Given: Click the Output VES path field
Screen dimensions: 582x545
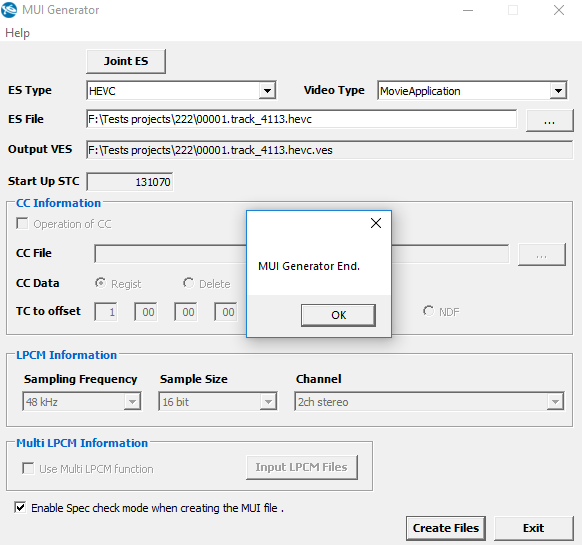Looking at the screenshot, I should pos(329,150).
